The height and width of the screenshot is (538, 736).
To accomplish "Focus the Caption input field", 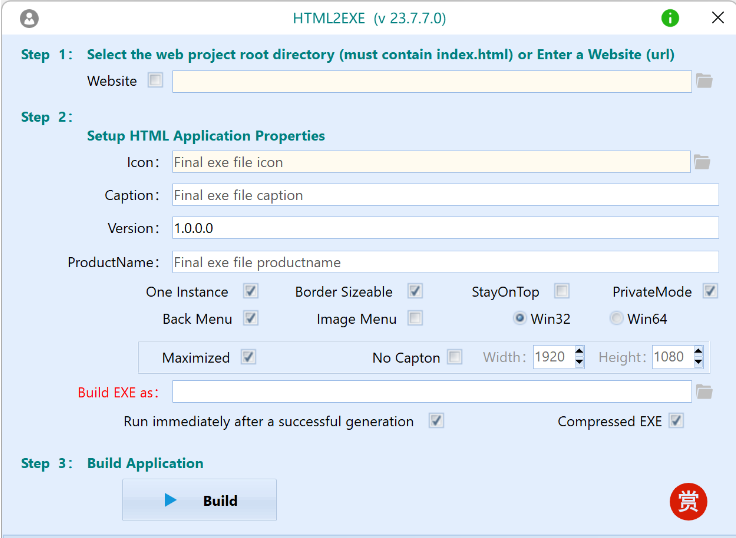I will [x=445, y=195].
